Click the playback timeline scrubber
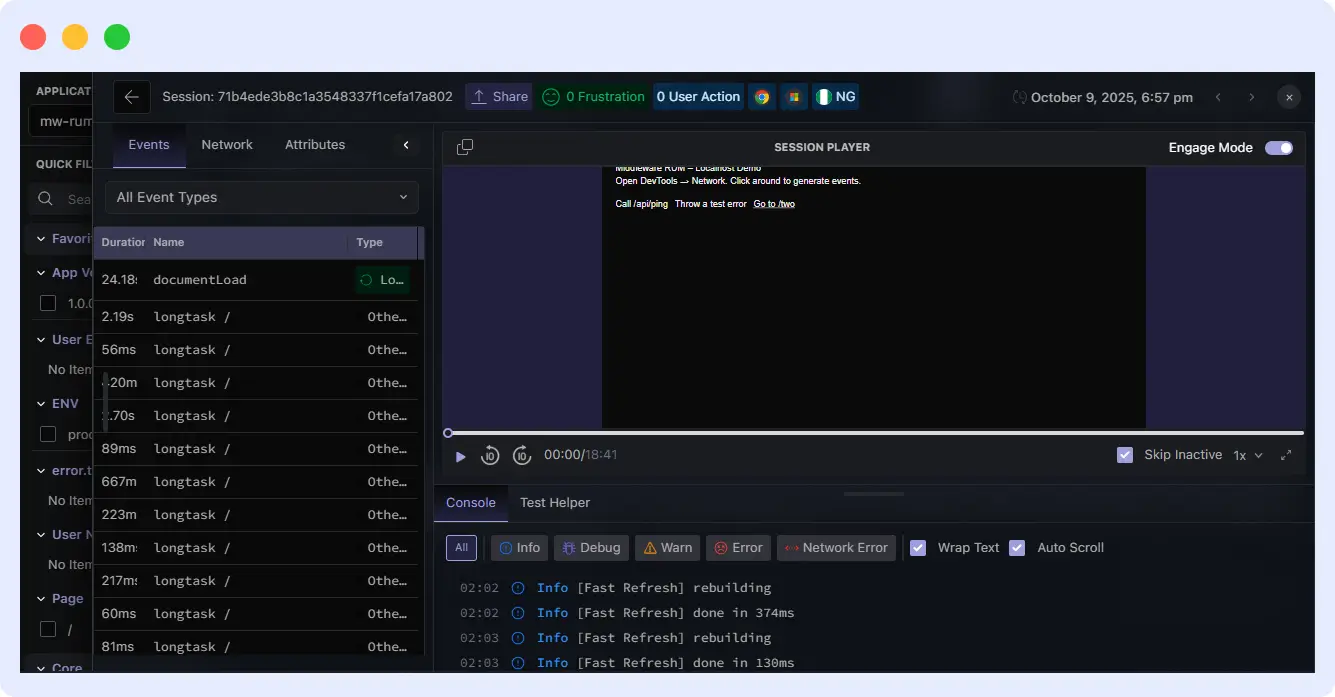Viewport: 1335px width, 697px height. 447,433
